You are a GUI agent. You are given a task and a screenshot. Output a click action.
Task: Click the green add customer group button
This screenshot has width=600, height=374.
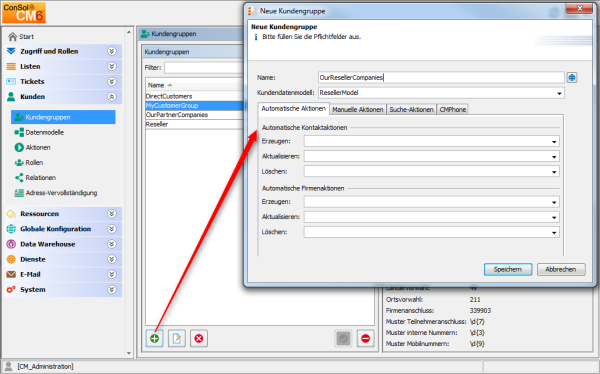[x=155, y=338]
